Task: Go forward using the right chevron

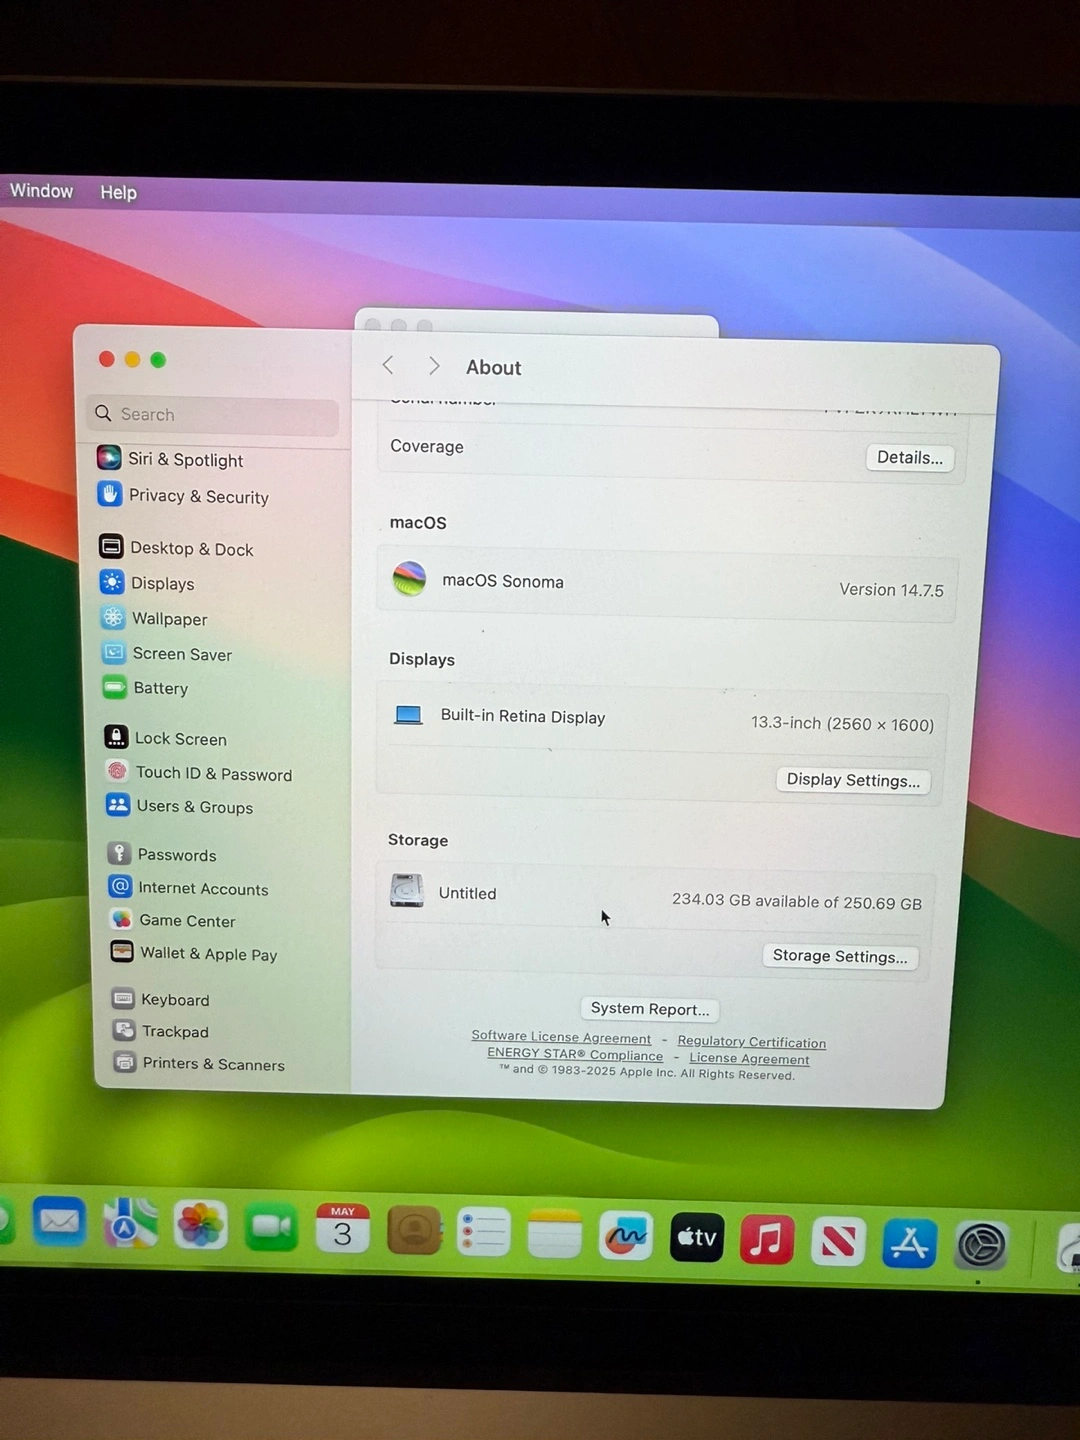Action: point(434,366)
